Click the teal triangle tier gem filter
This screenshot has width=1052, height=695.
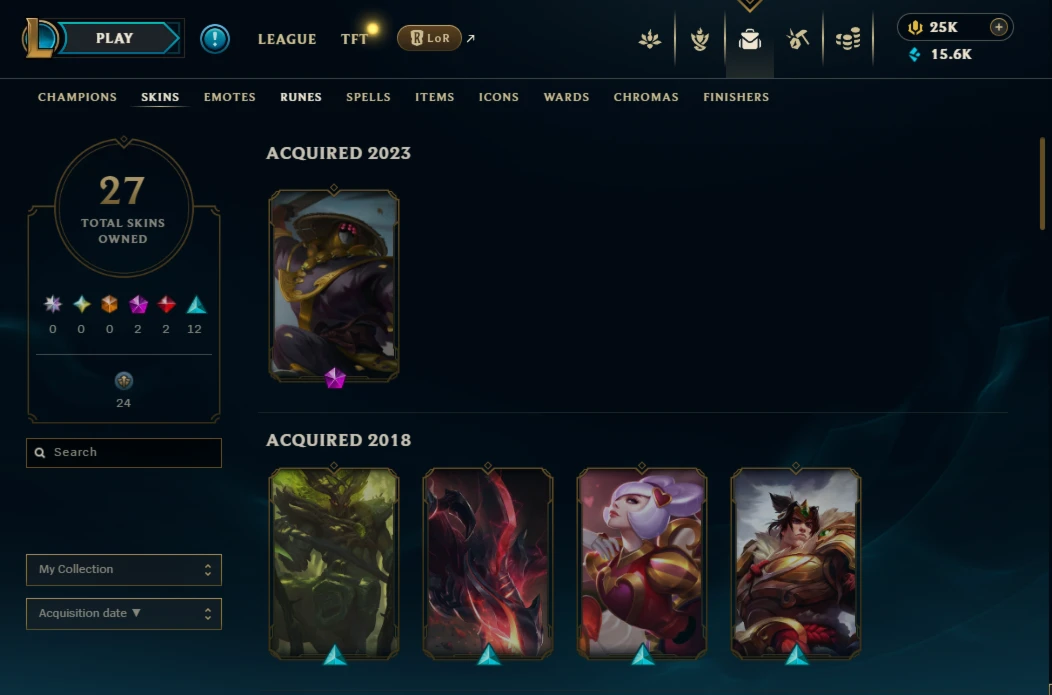coord(196,305)
